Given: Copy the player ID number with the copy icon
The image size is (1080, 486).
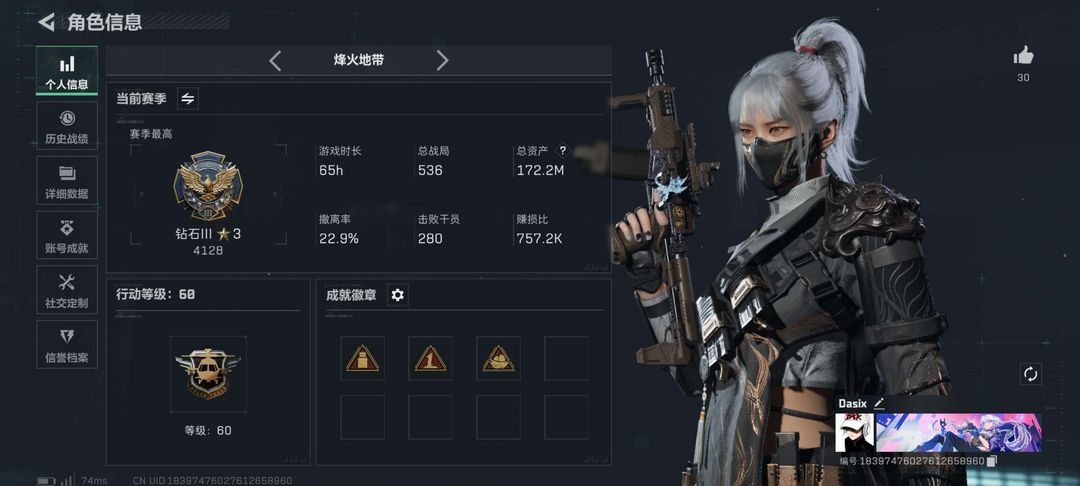Looking at the screenshot, I should [x=992, y=461].
